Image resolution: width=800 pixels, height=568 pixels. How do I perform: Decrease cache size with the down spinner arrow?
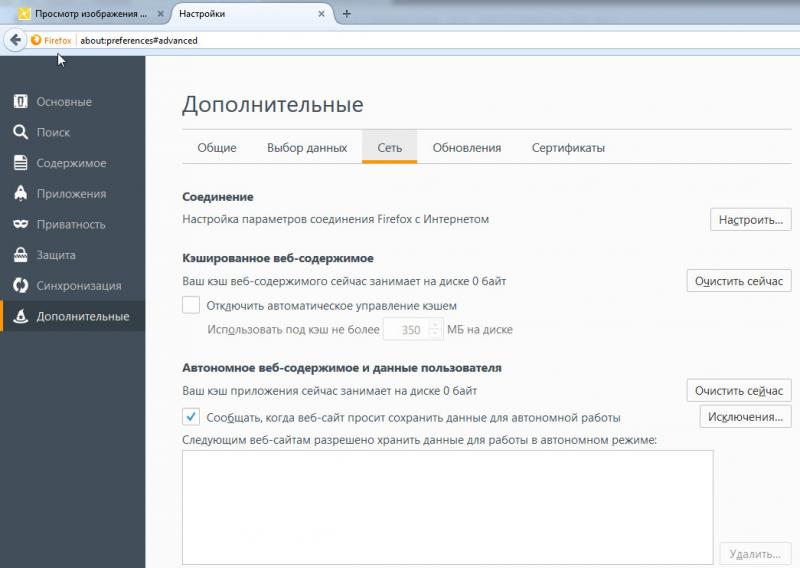[435, 334]
